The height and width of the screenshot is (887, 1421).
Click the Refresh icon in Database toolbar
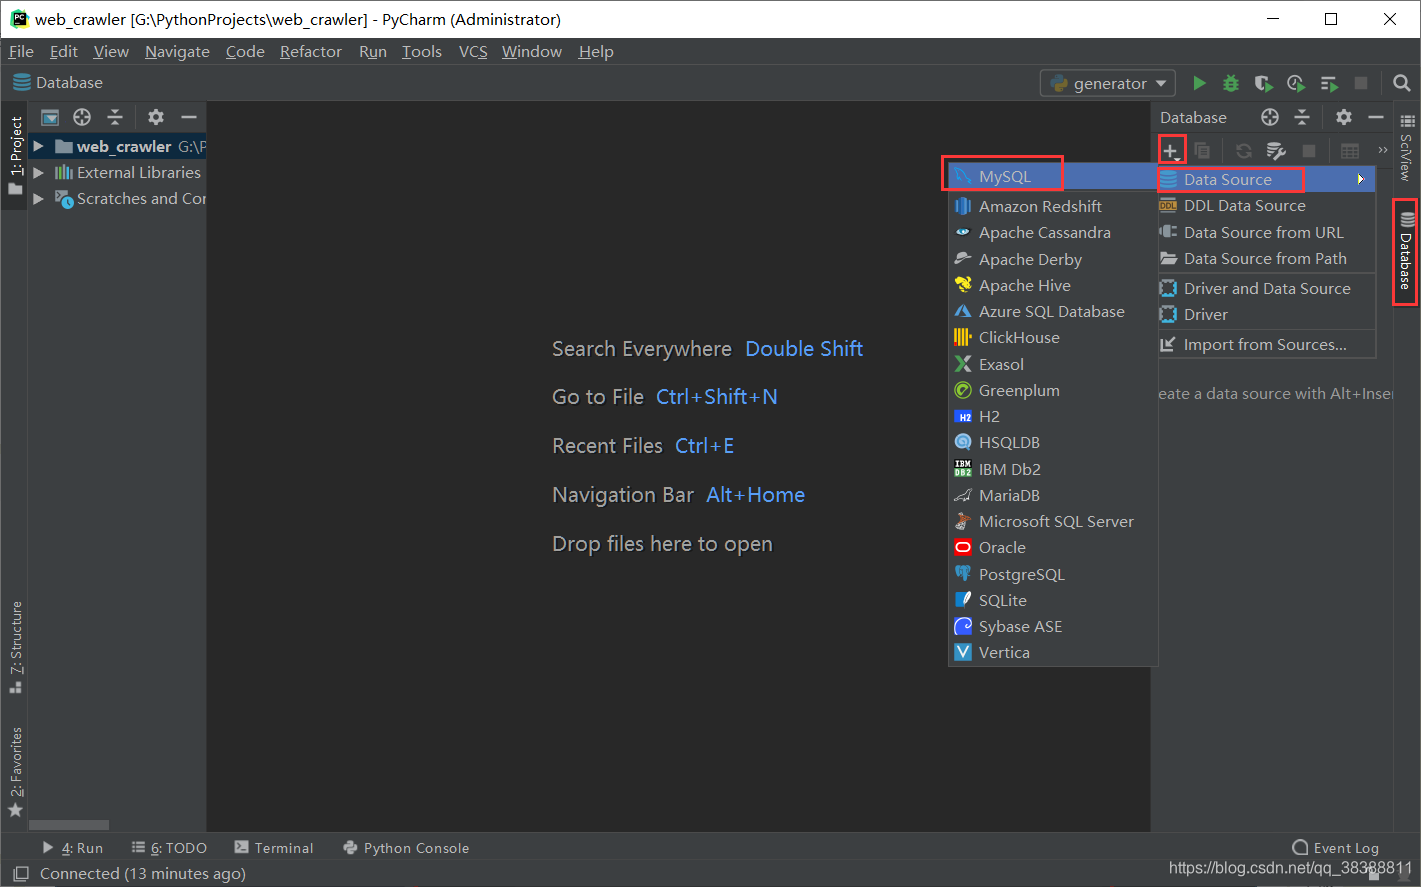pyautogui.click(x=1244, y=150)
